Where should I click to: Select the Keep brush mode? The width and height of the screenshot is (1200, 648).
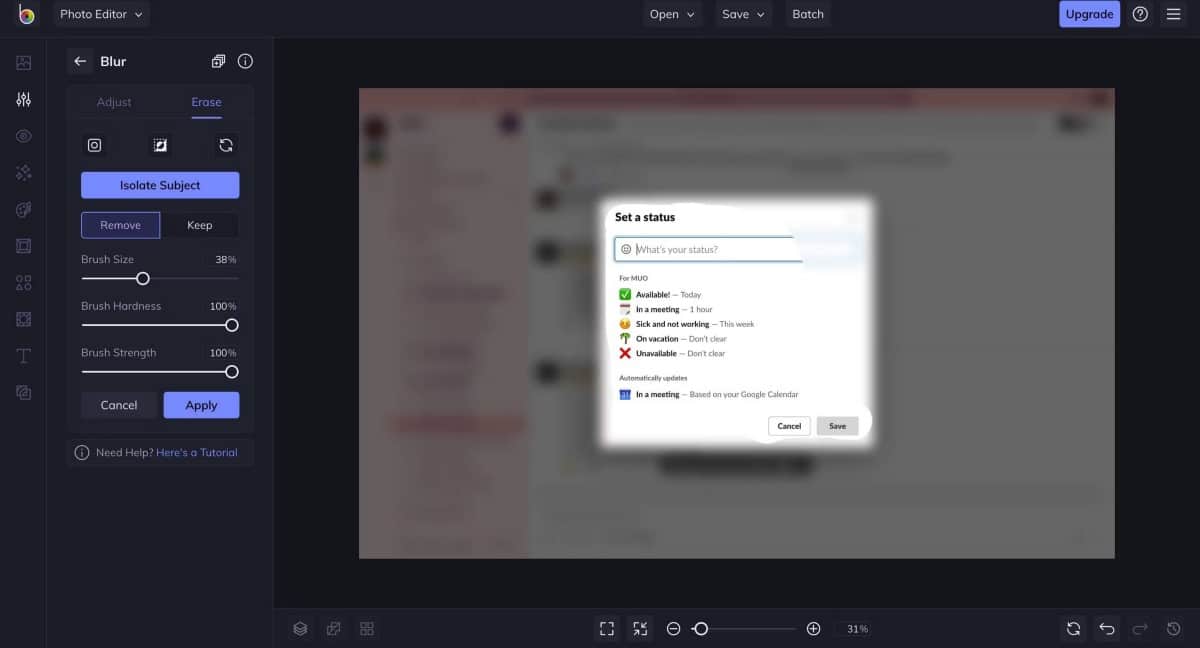[x=199, y=225]
